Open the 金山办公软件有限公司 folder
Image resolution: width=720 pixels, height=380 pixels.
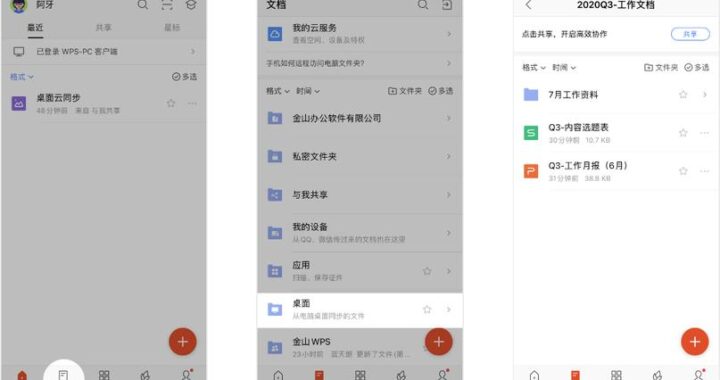pyautogui.click(x=360, y=118)
